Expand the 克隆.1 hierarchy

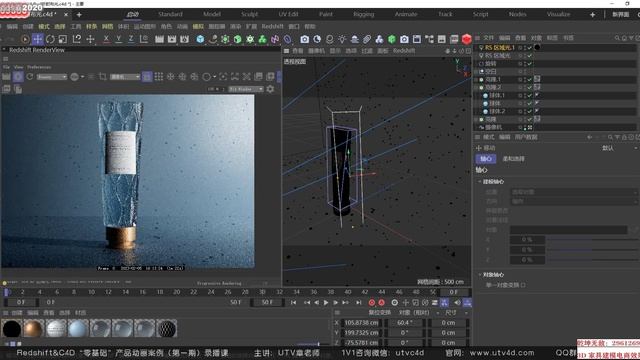point(476,80)
